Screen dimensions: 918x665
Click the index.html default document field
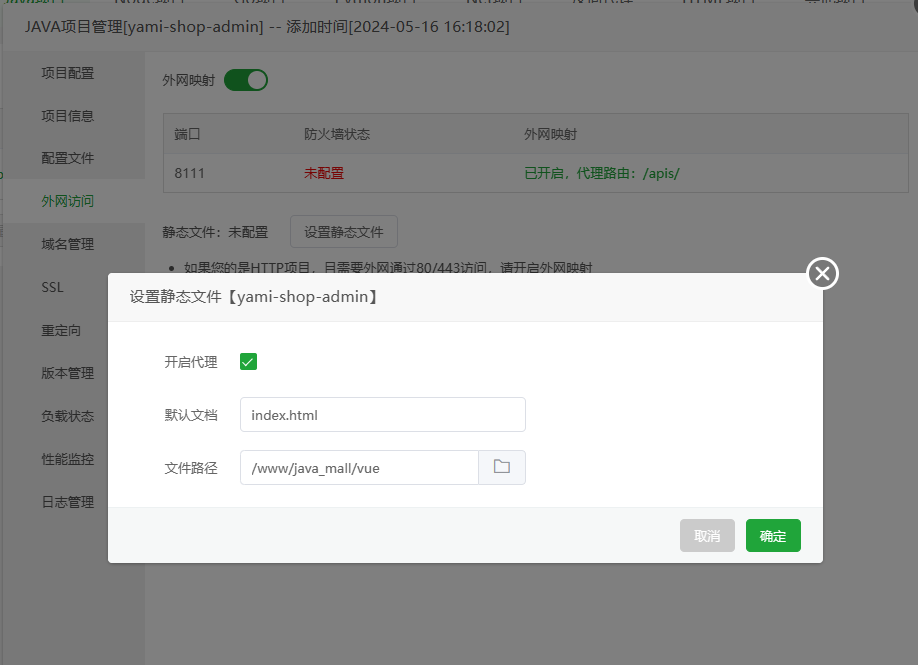[382, 414]
